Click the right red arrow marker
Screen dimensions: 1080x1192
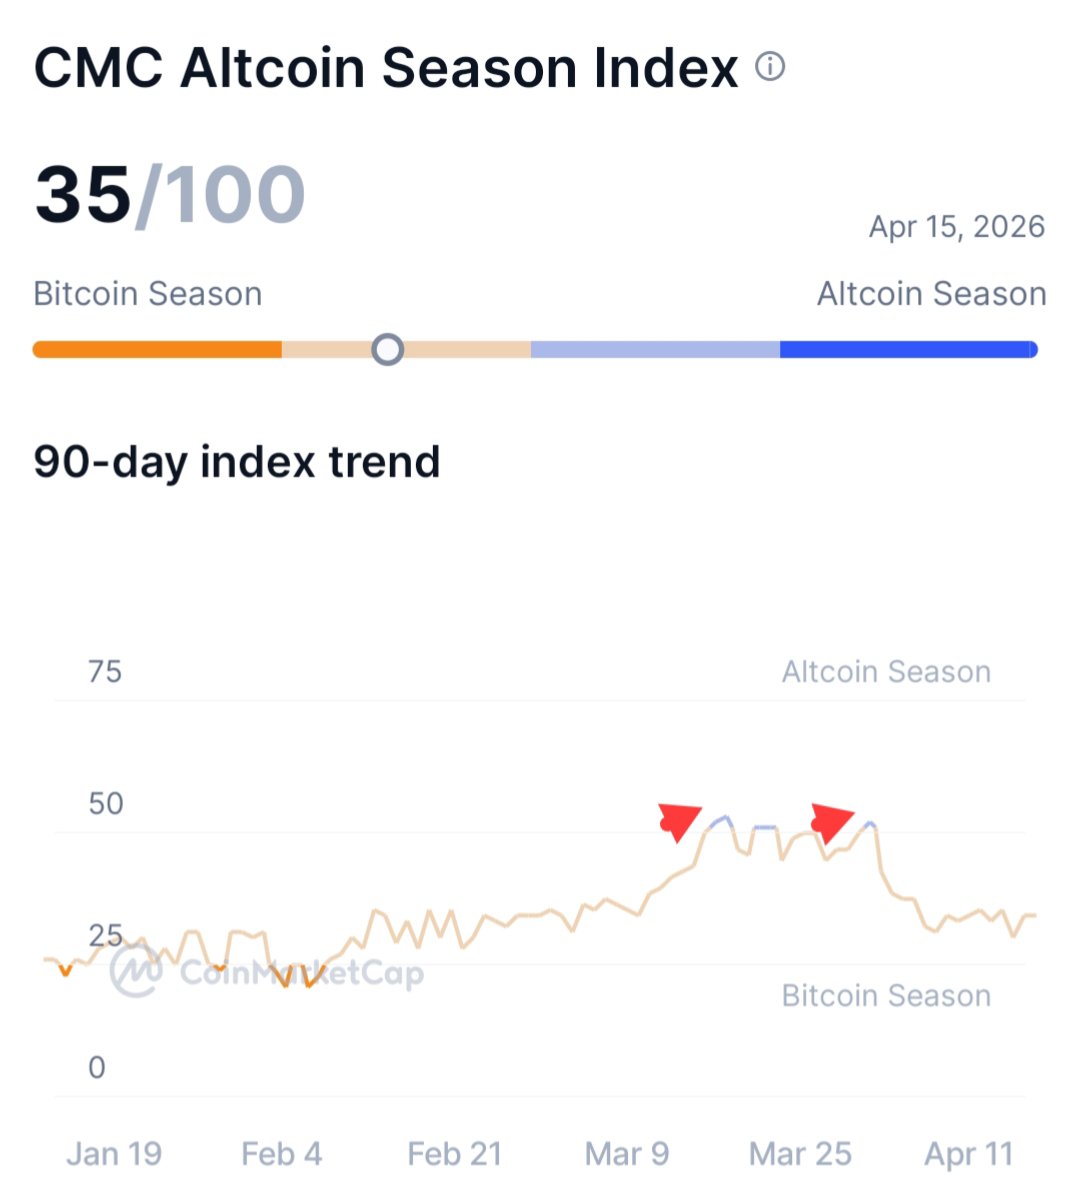[831, 820]
